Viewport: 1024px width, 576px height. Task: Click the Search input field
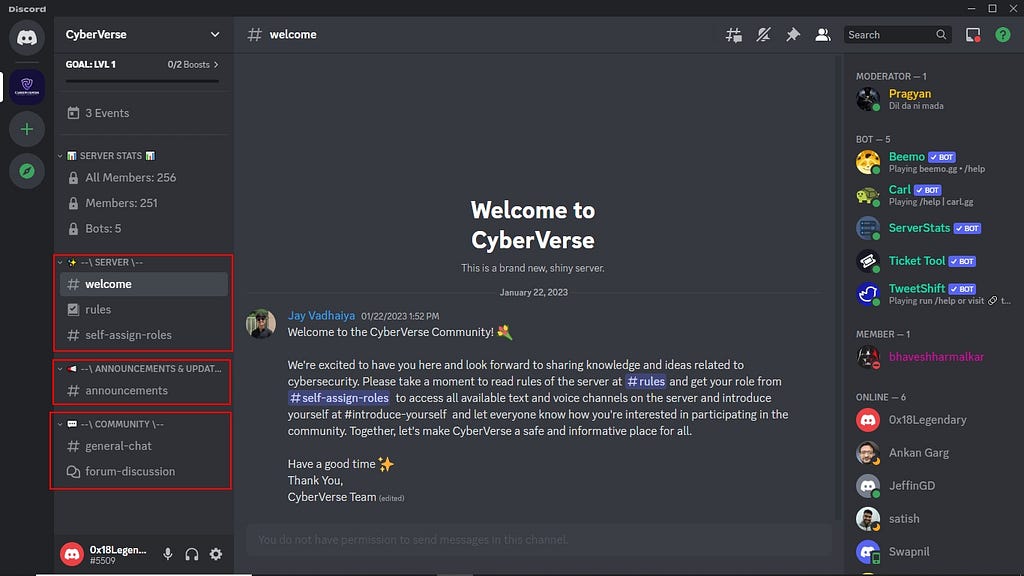tap(897, 35)
